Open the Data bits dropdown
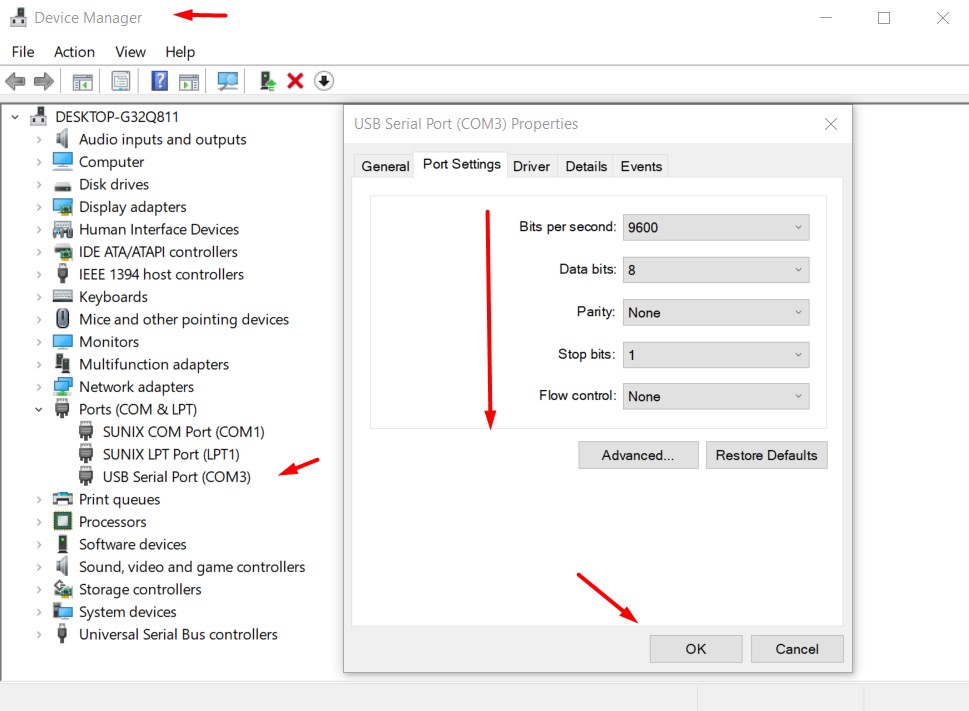The width and height of the screenshot is (969, 711). [x=716, y=270]
